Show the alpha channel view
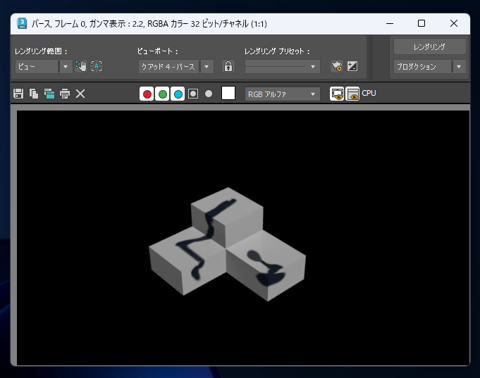Viewport: 480px width, 378px height. 193,94
